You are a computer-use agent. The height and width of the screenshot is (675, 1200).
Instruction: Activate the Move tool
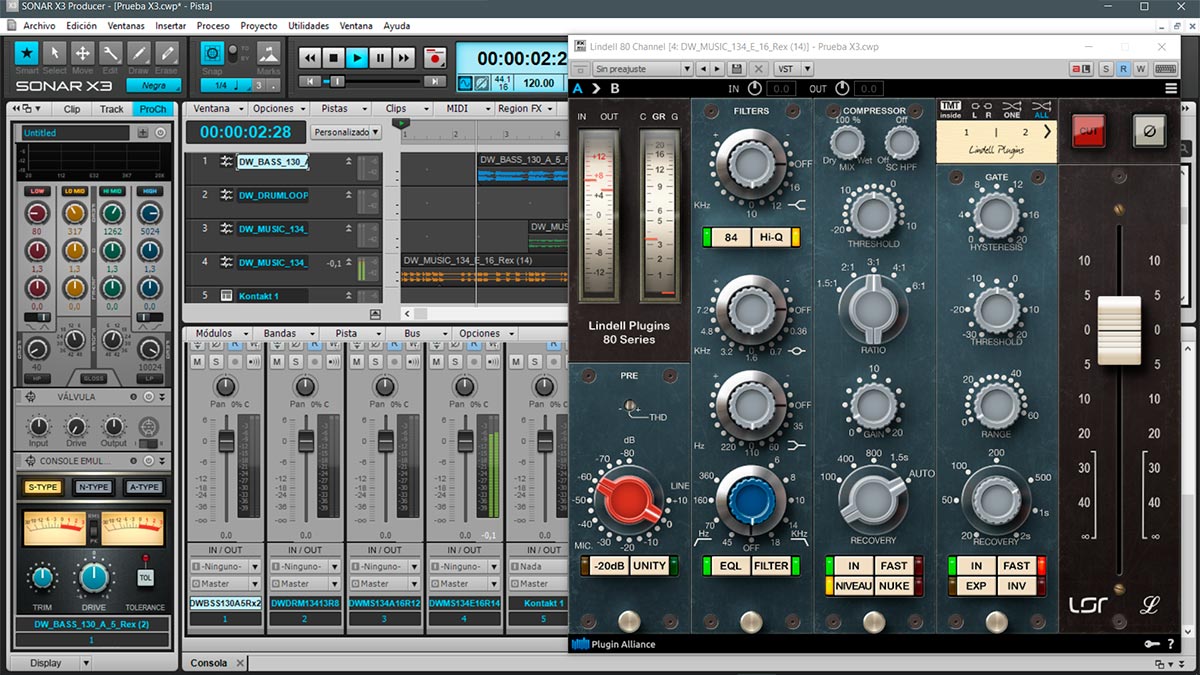83,53
